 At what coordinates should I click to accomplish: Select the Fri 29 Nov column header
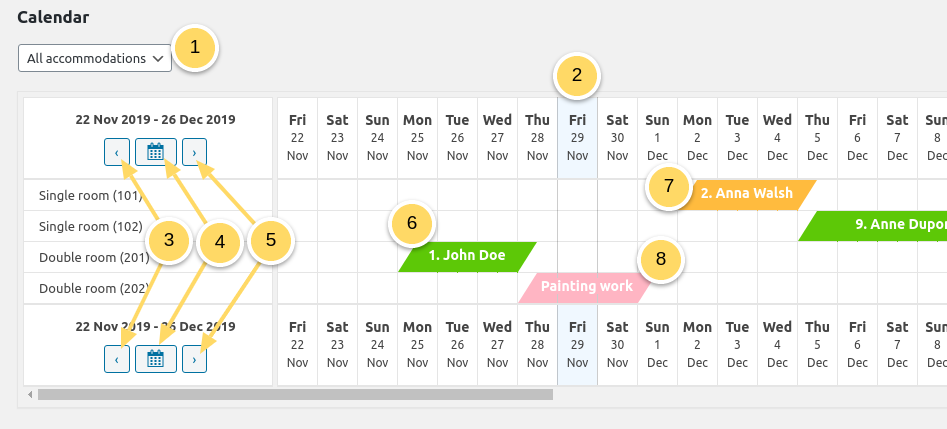tap(577, 138)
